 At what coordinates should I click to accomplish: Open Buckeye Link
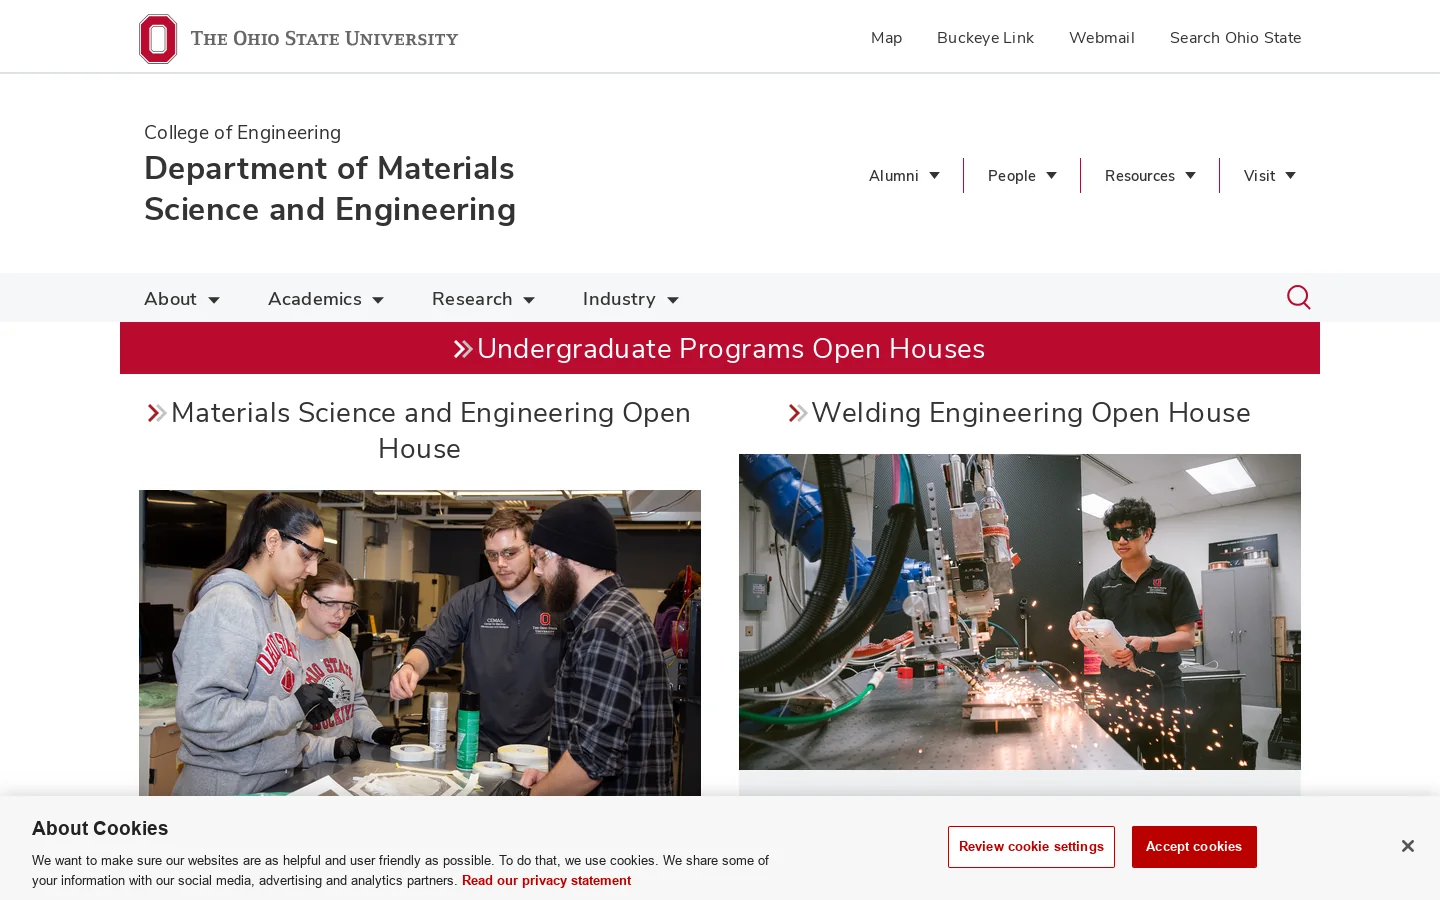[985, 38]
